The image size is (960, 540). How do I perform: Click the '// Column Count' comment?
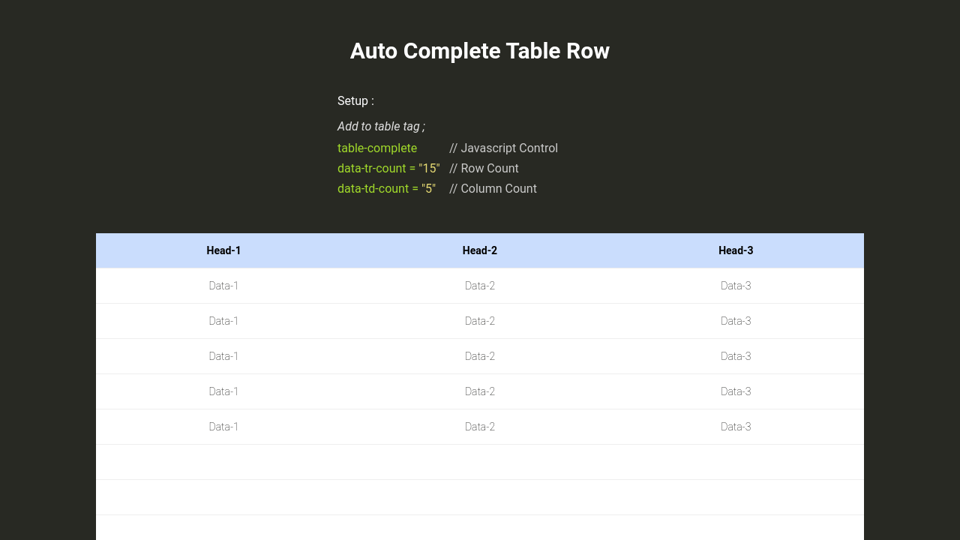tap(493, 188)
